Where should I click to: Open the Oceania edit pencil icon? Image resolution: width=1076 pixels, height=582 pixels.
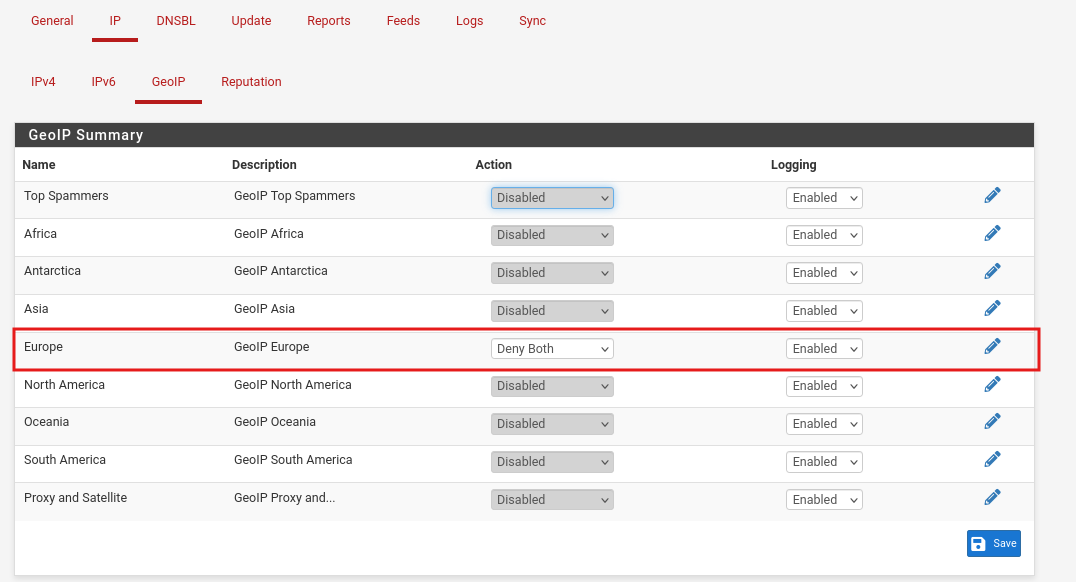(992, 421)
